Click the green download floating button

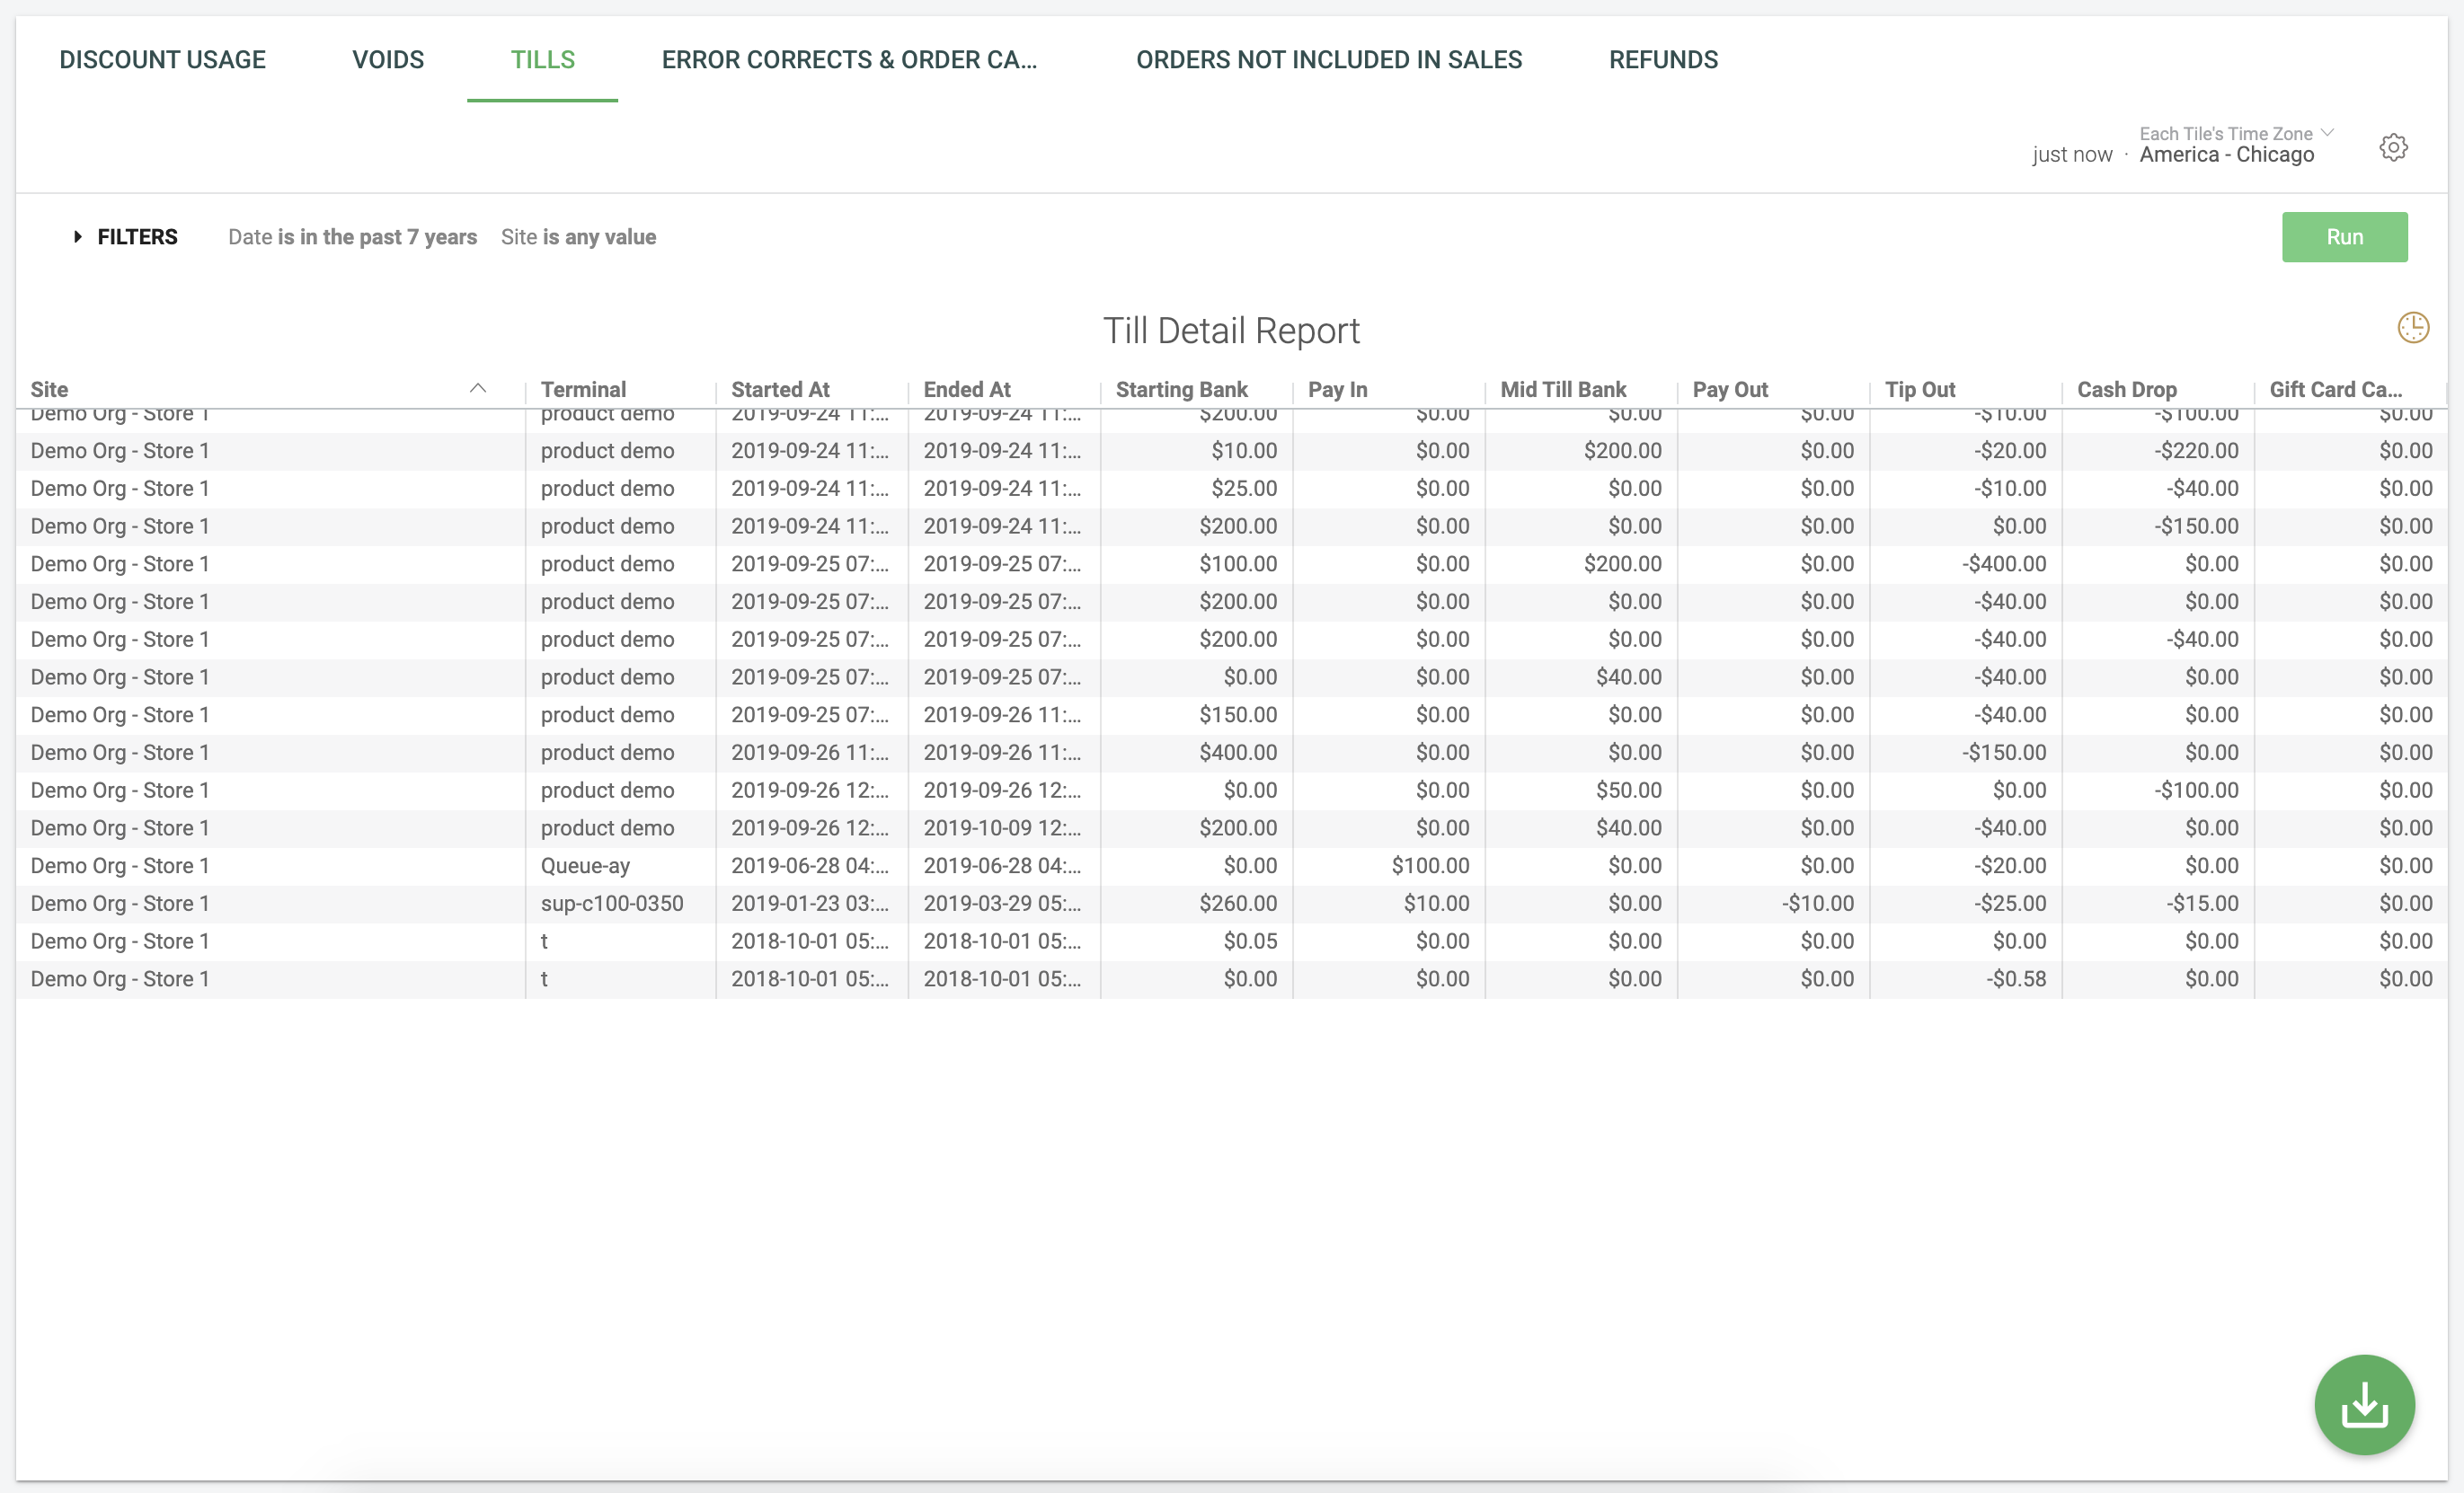click(2364, 1404)
